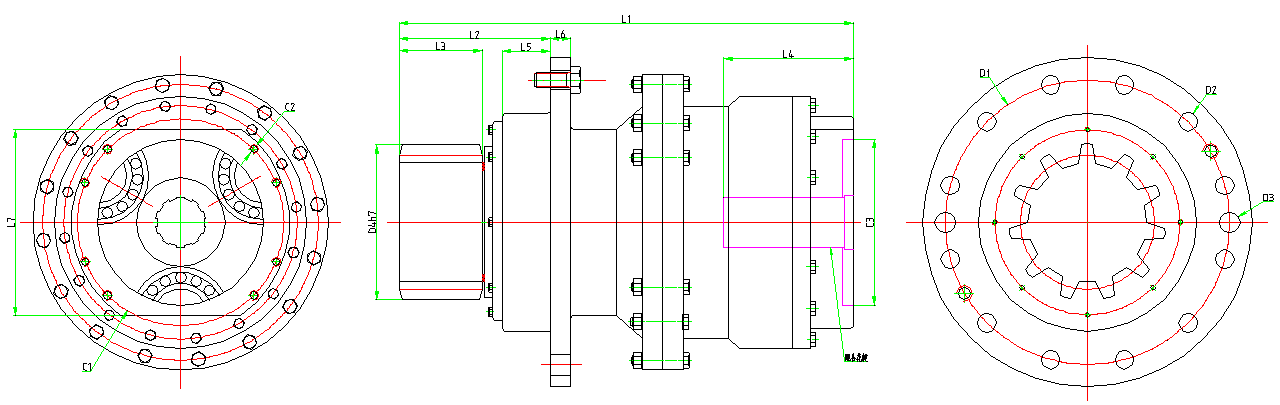Click the horizontal bolt atop the side-view flange

558,79
